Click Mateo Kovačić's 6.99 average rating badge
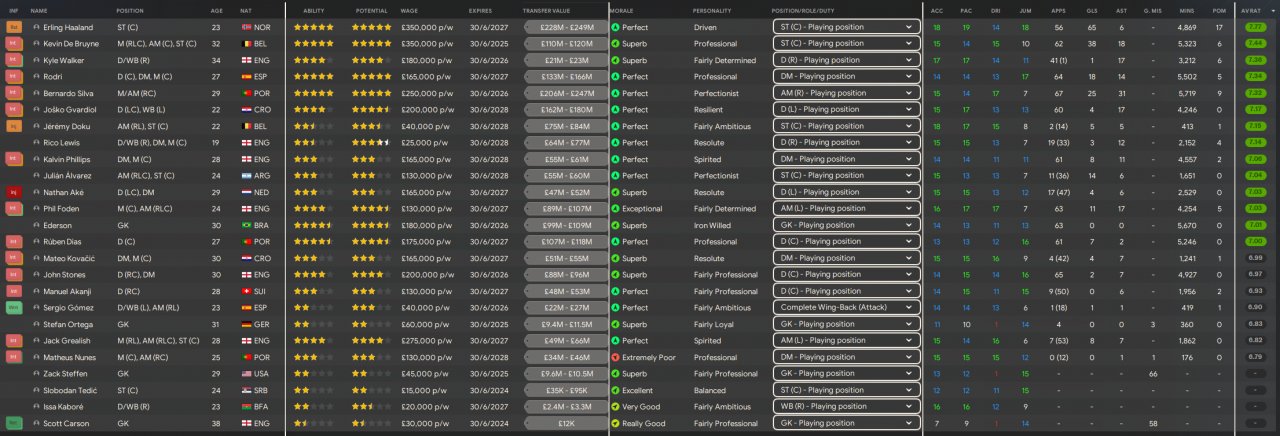The width and height of the screenshot is (1280, 436). (x=1256, y=258)
